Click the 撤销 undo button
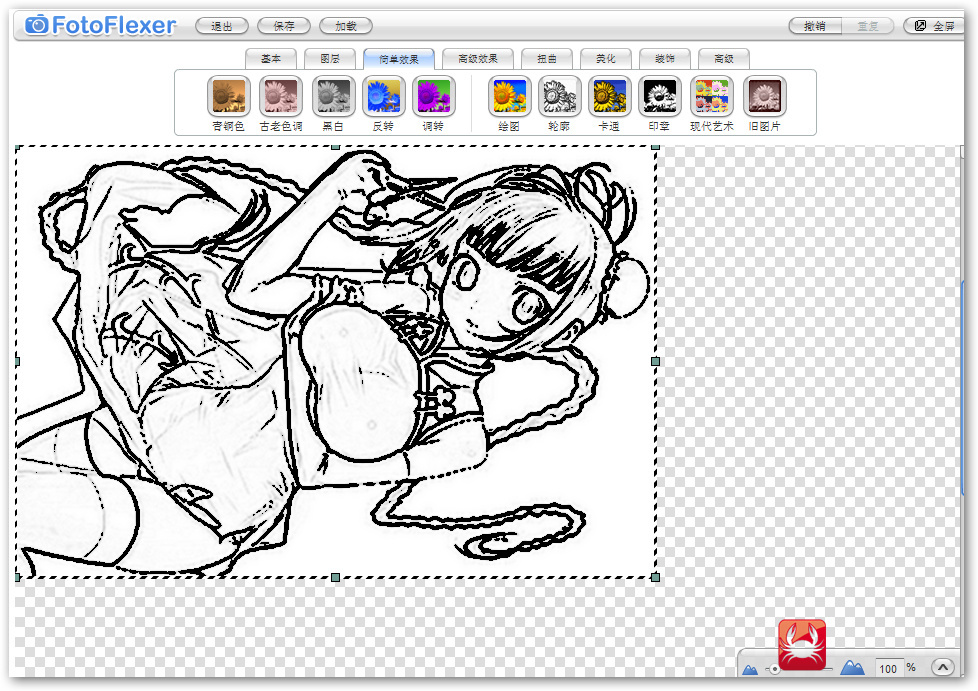Viewport: 978px width, 691px height. 815,26
